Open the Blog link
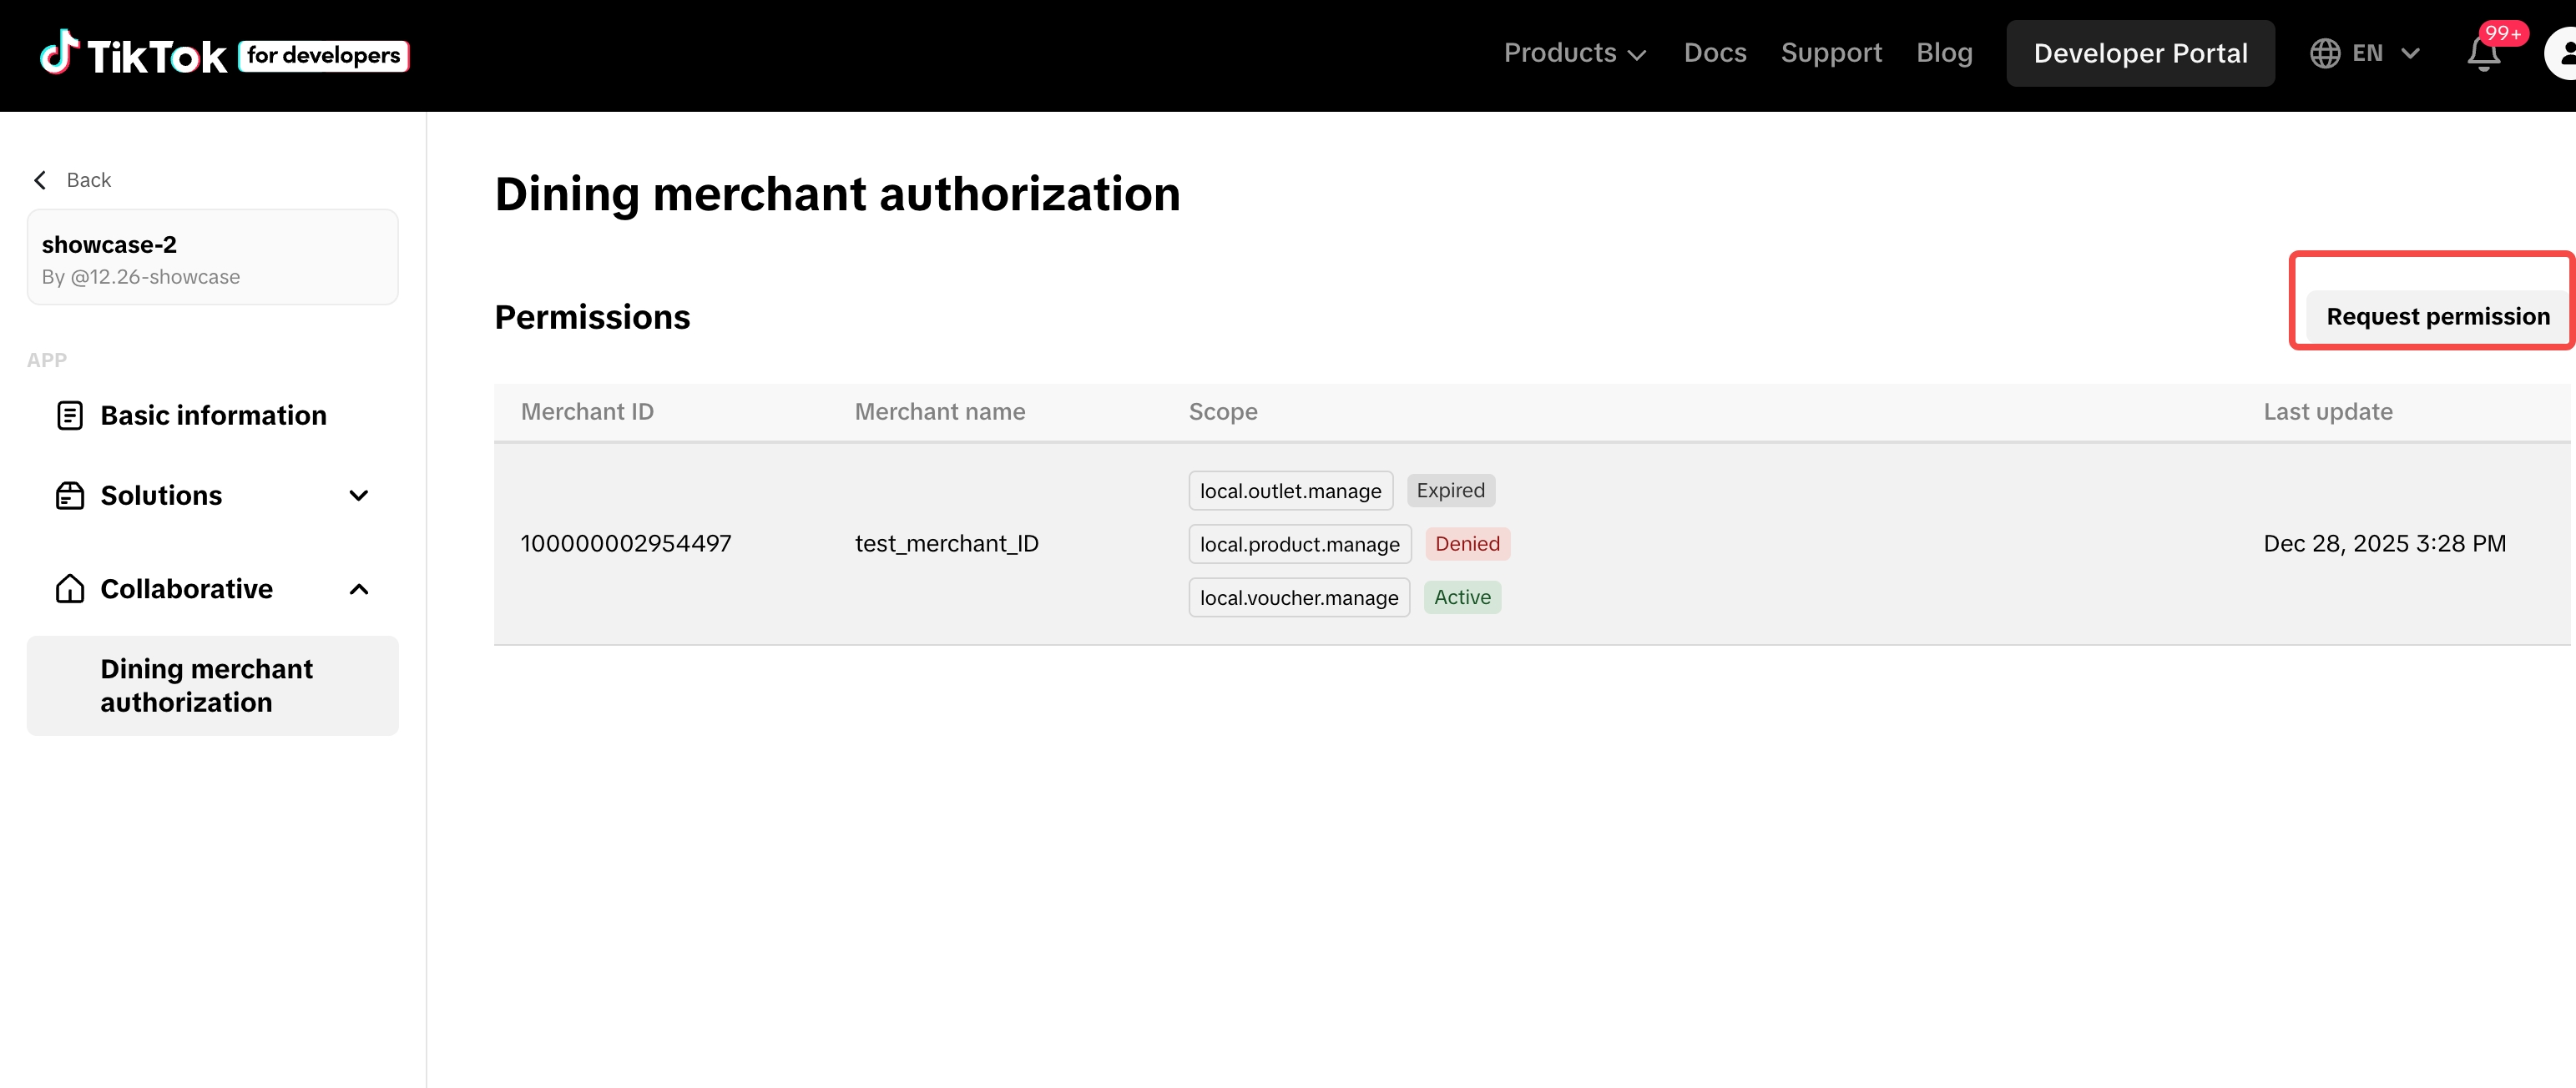This screenshot has height=1088, width=2576. pyautogui.click(x=1944, y=54)
